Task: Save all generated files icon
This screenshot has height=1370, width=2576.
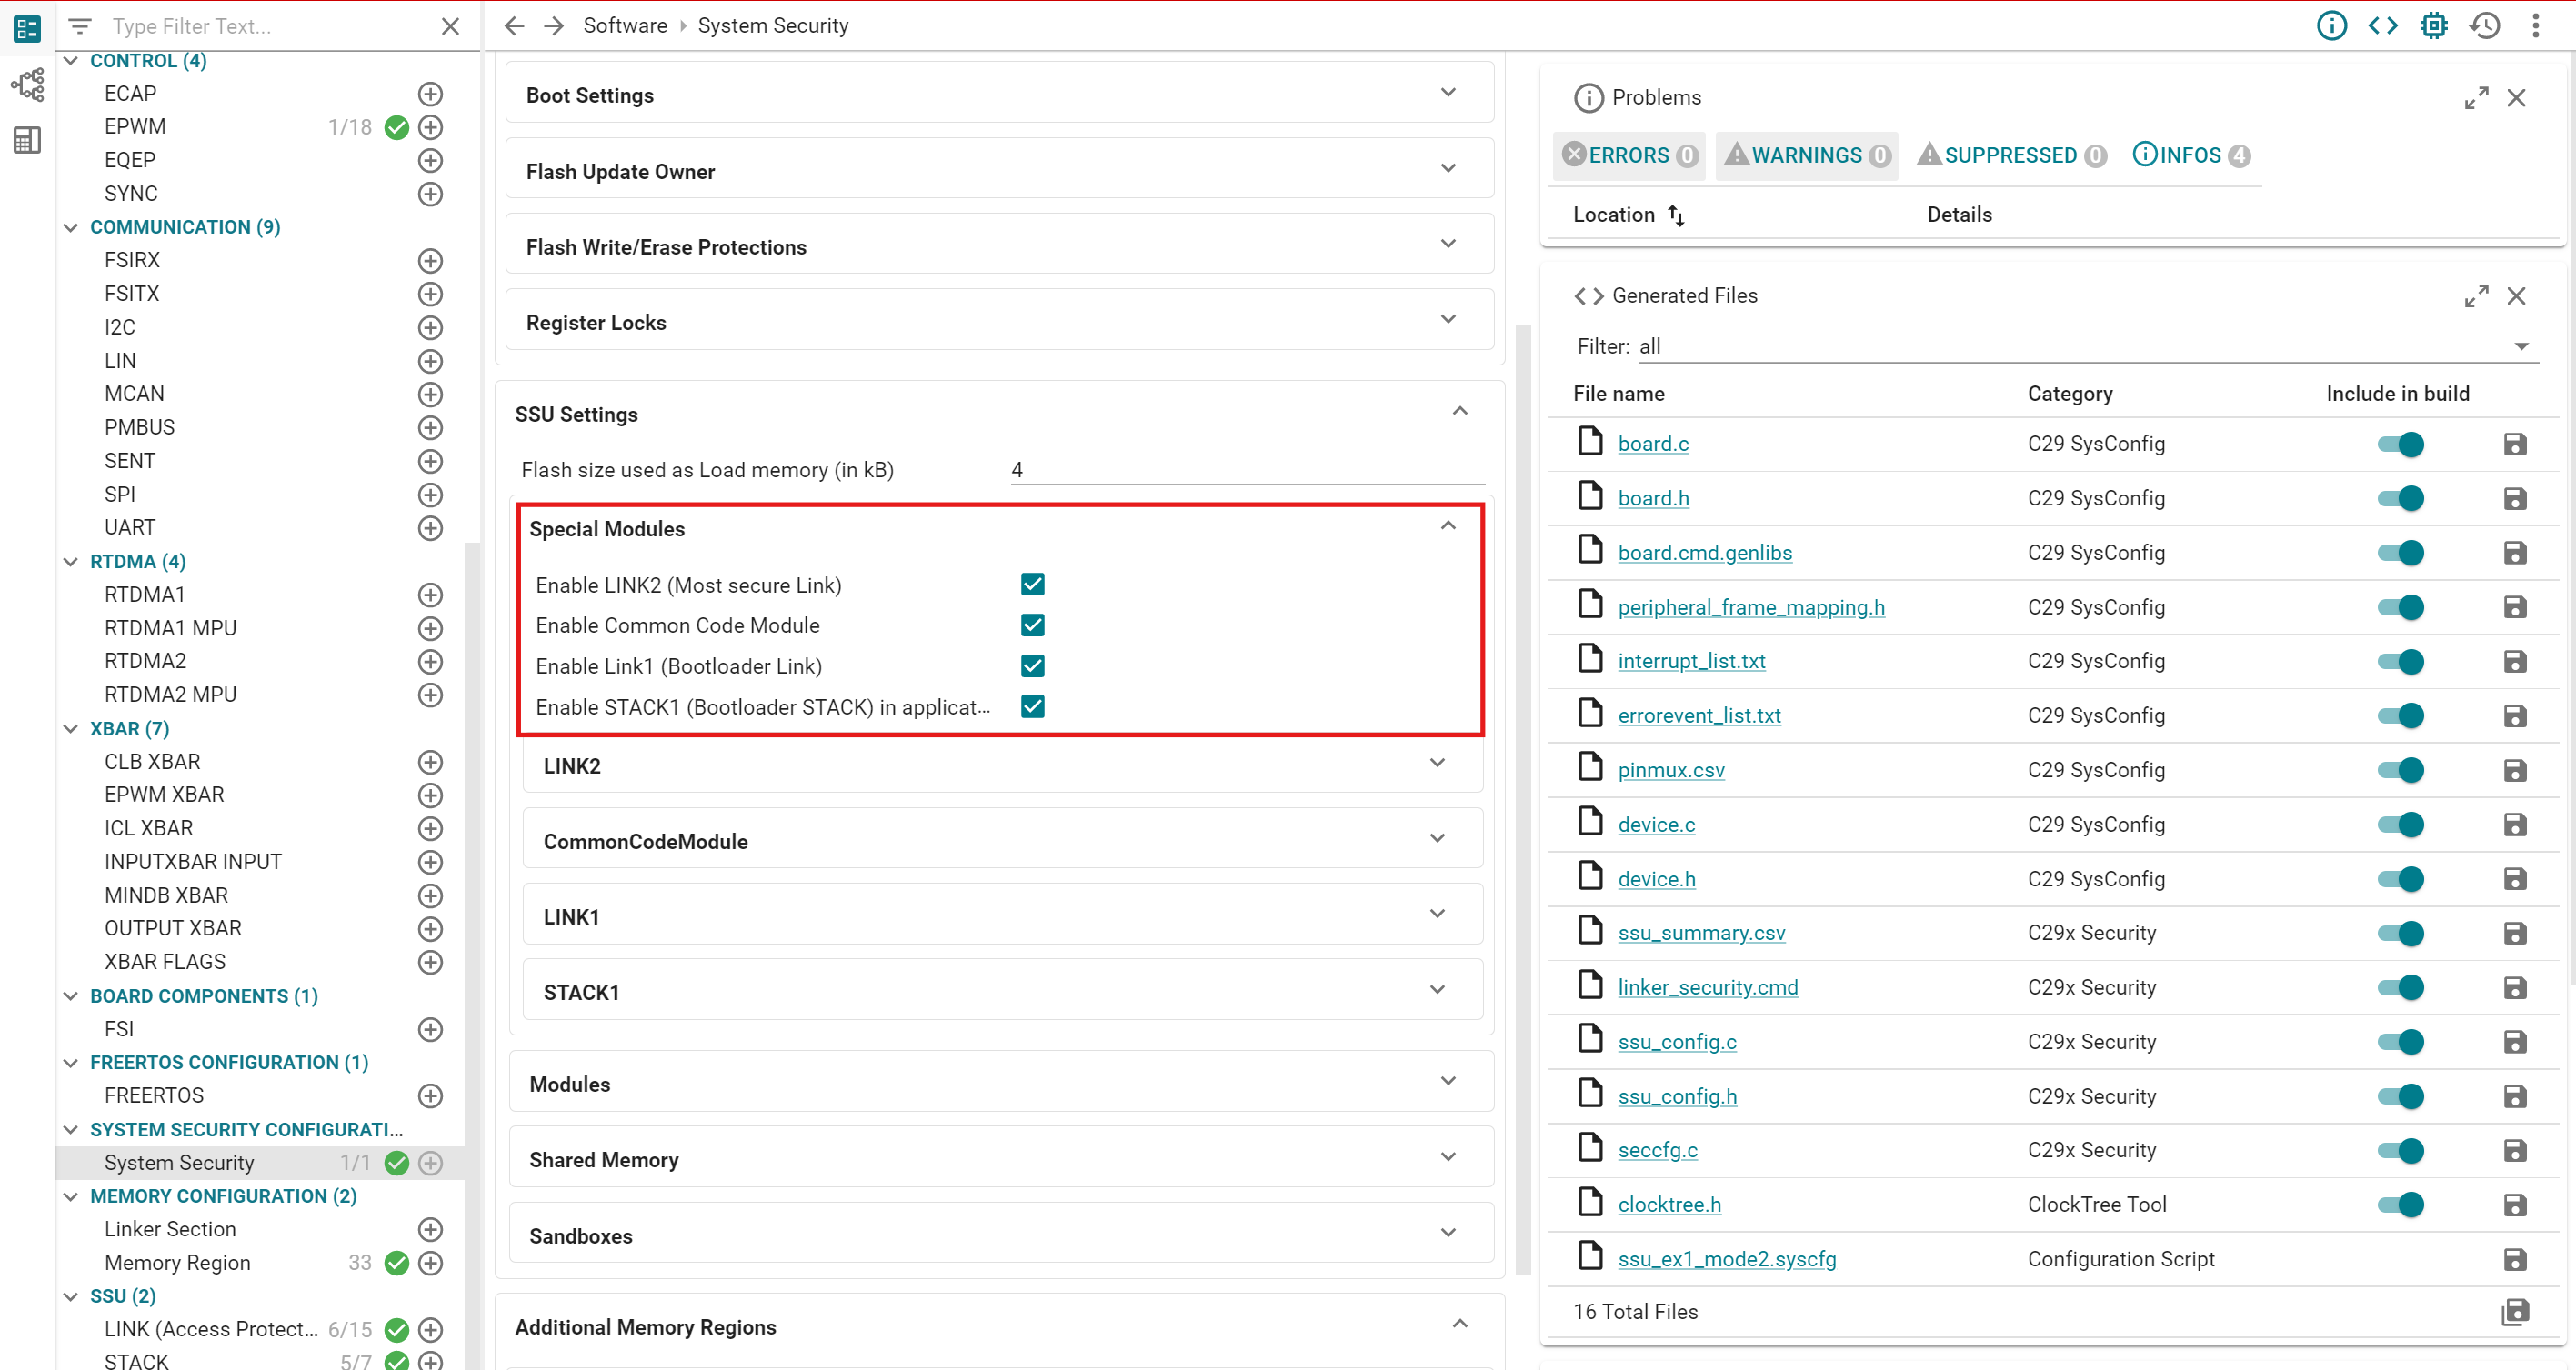Action: point(2514,1311)
